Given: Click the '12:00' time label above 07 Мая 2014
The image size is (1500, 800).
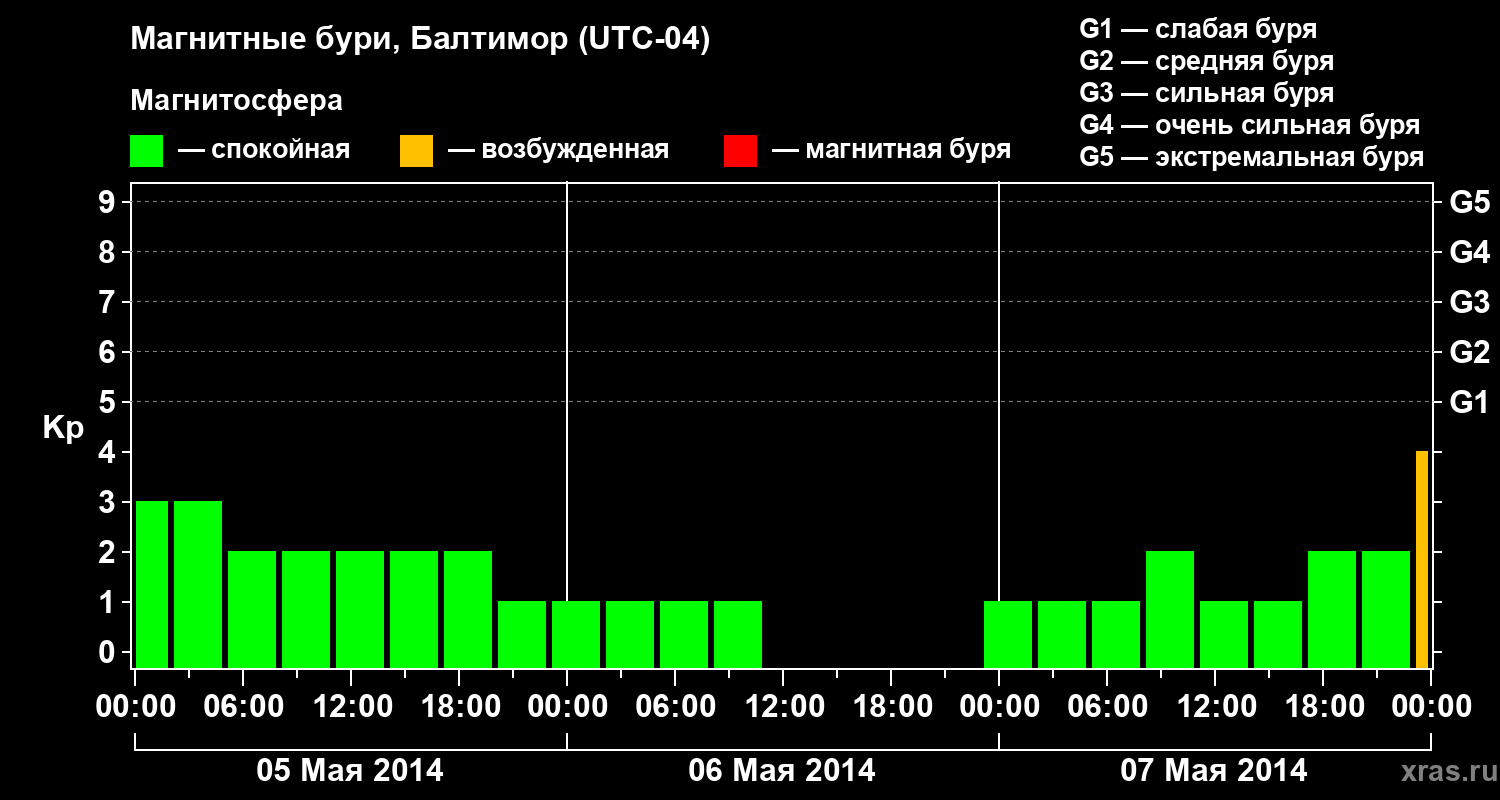Looking at the screenshot, I should [x=1215, y=706].
